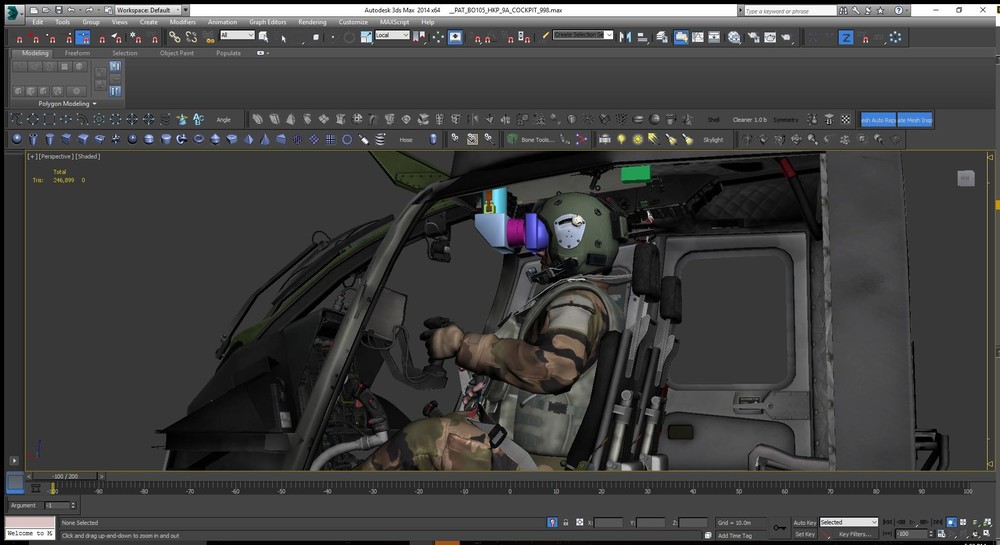Click the Mirror tool icon
Viewport: 1000px width, 545px height.
(625, 37)
